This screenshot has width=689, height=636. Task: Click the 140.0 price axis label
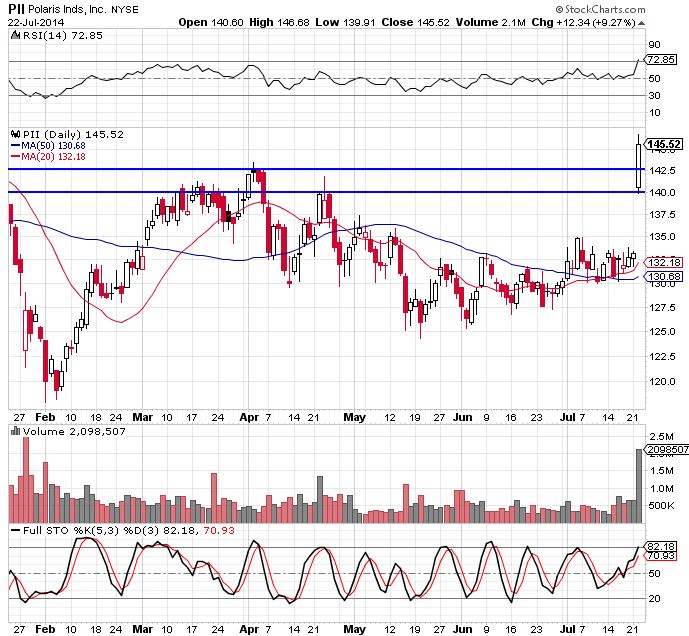point(662,192)
